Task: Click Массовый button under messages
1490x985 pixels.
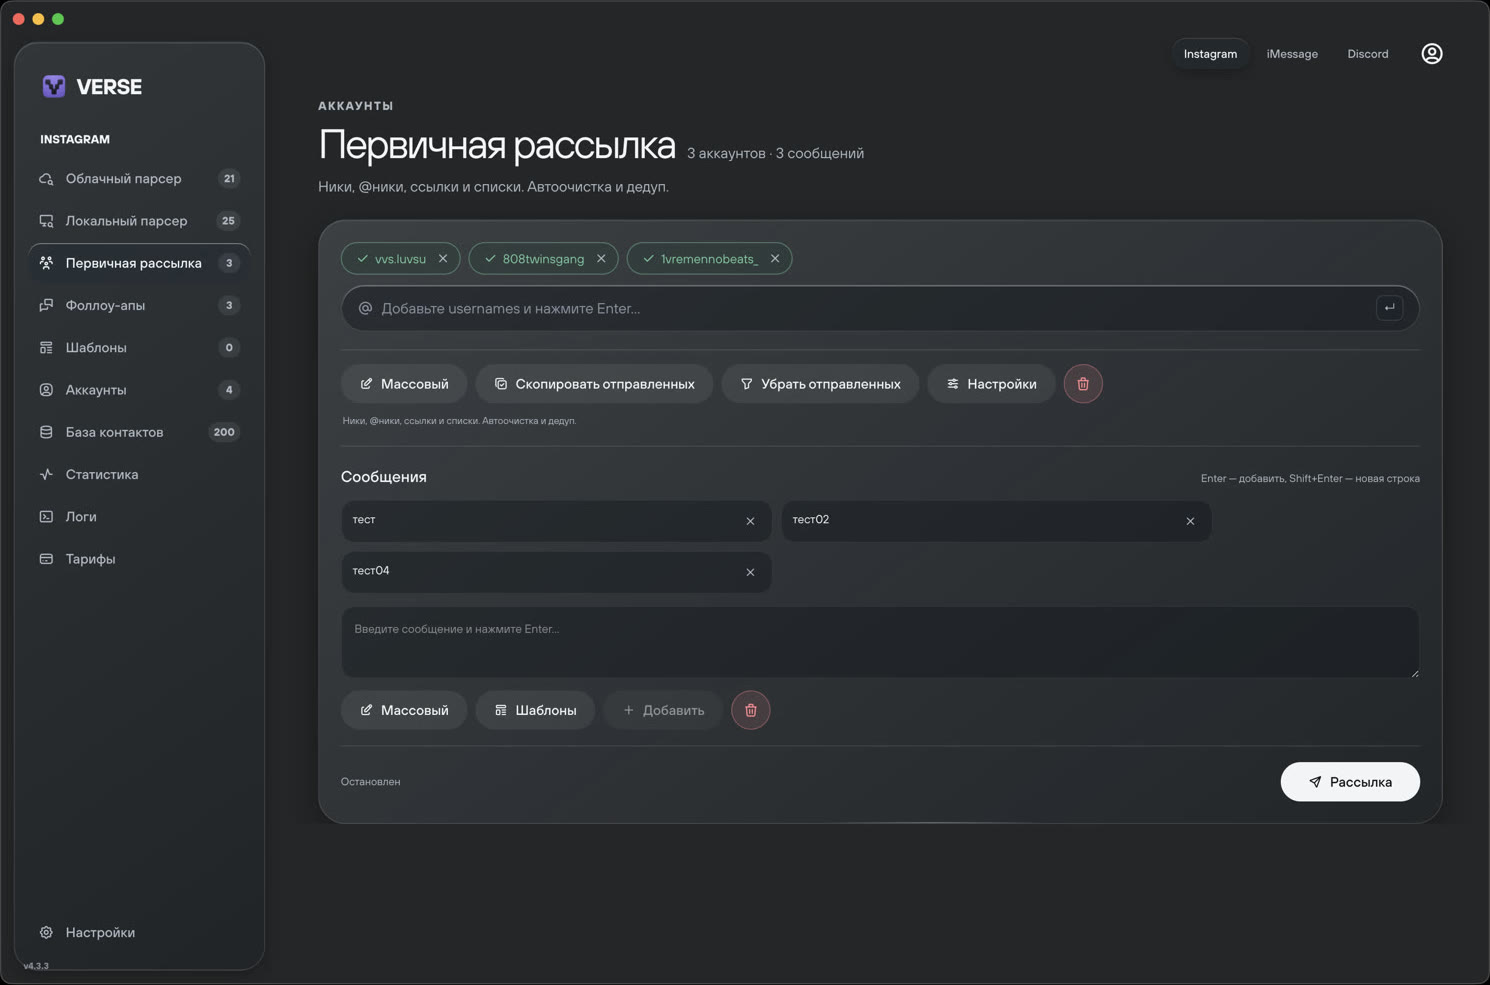Action: pos(404,710)
